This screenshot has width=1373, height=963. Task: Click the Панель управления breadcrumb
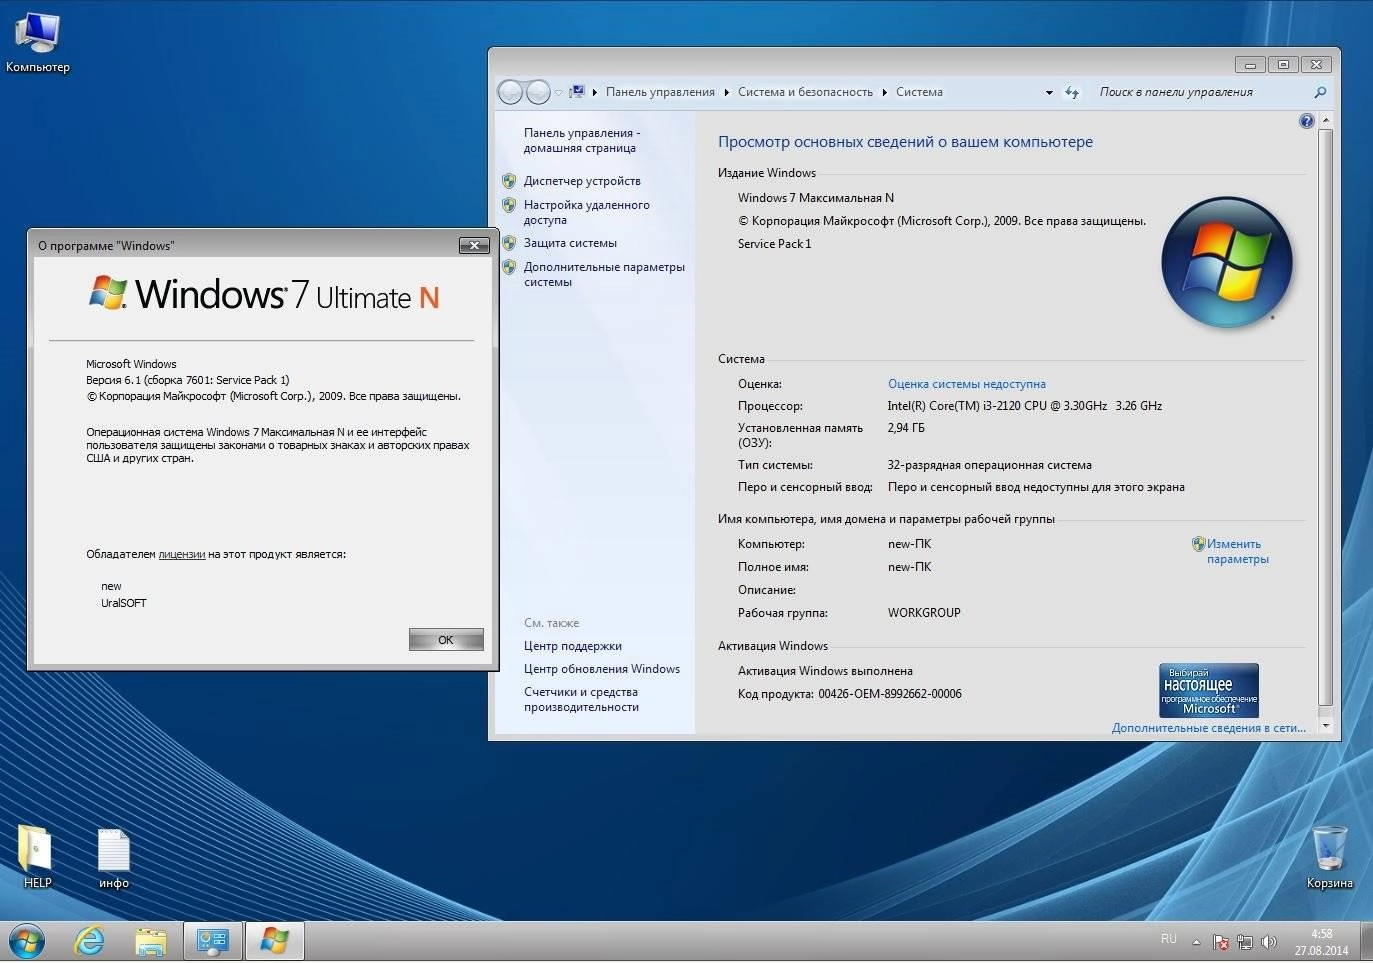click(660, 92)
